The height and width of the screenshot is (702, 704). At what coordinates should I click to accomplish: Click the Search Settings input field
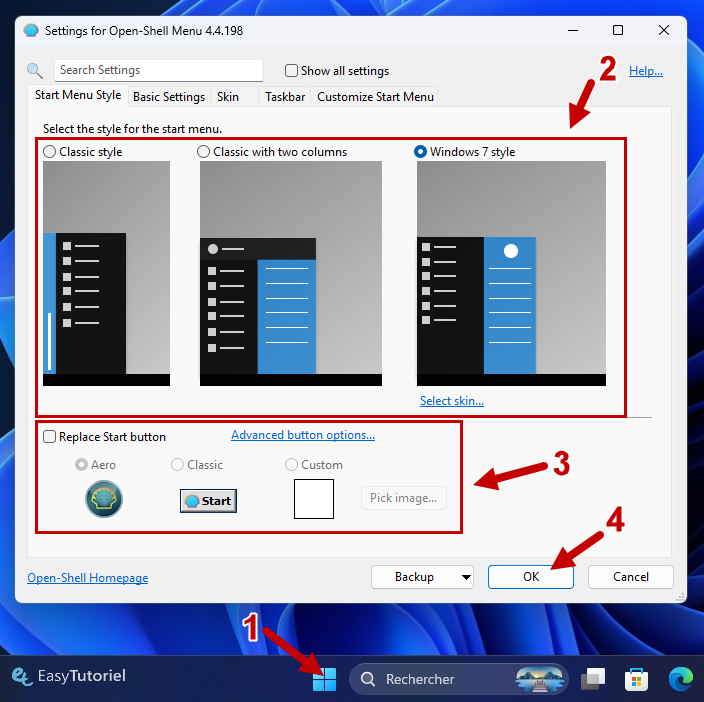coord(159,70)
